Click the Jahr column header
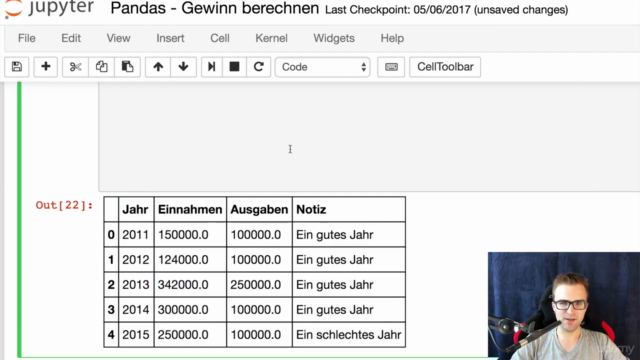The height and width of the screenshot is (360, 640). 136,209
